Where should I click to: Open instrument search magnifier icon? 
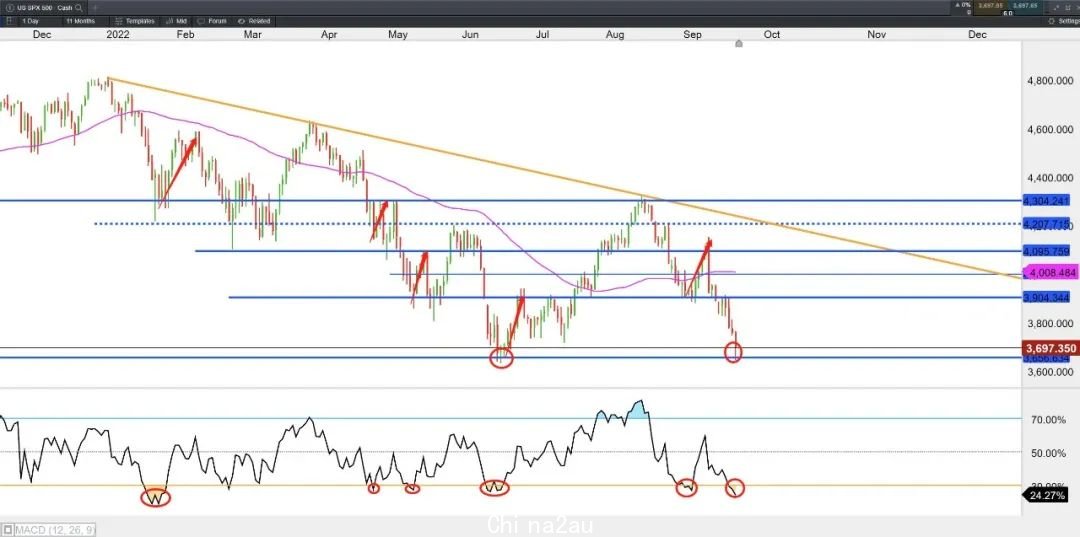78,8
